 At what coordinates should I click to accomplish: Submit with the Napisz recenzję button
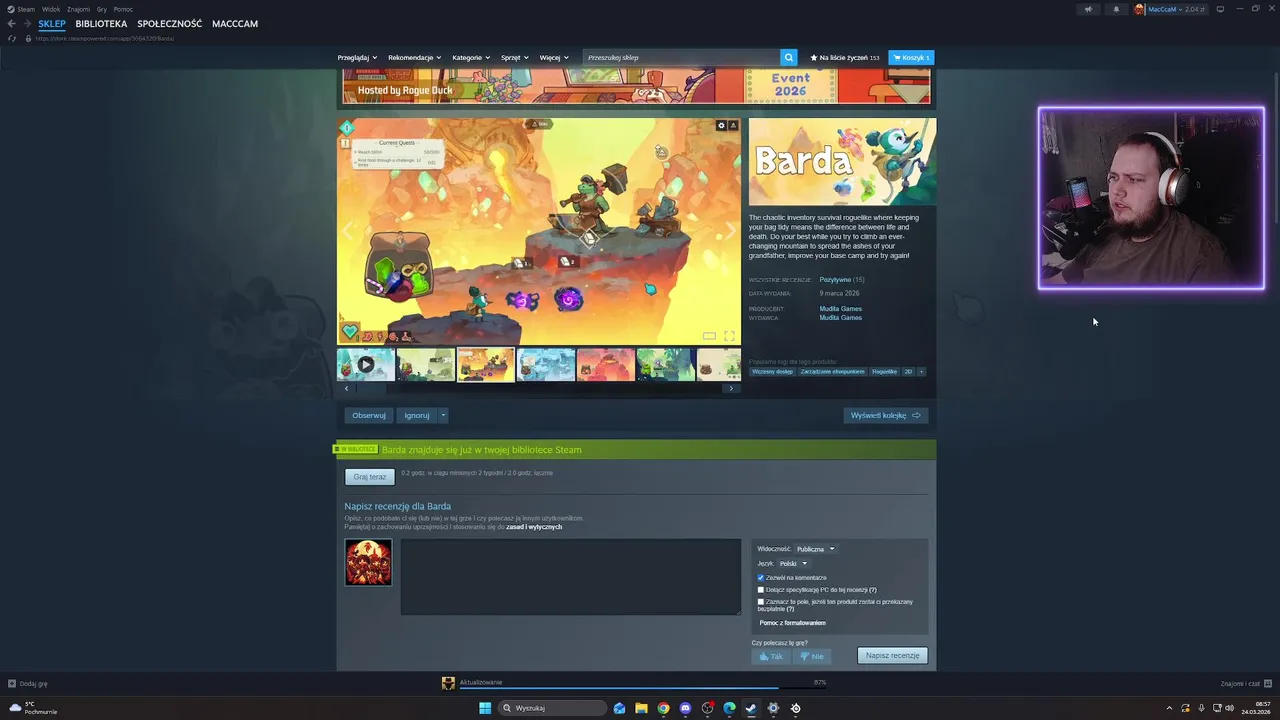pyautogui.click(x=892, y=656)
